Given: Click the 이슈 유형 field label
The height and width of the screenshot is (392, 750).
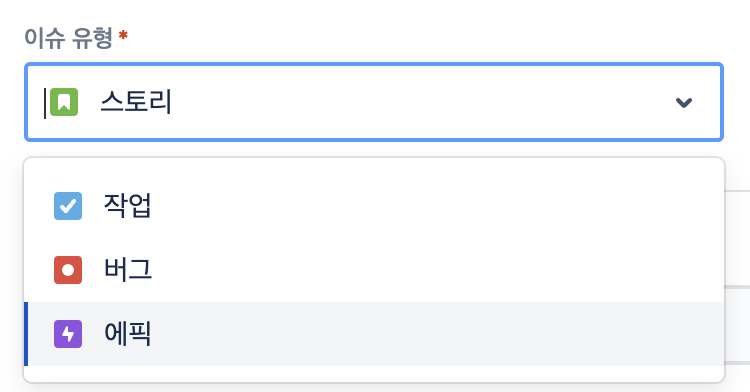Looking at the screenshot, I should click(x=68, y=38).
